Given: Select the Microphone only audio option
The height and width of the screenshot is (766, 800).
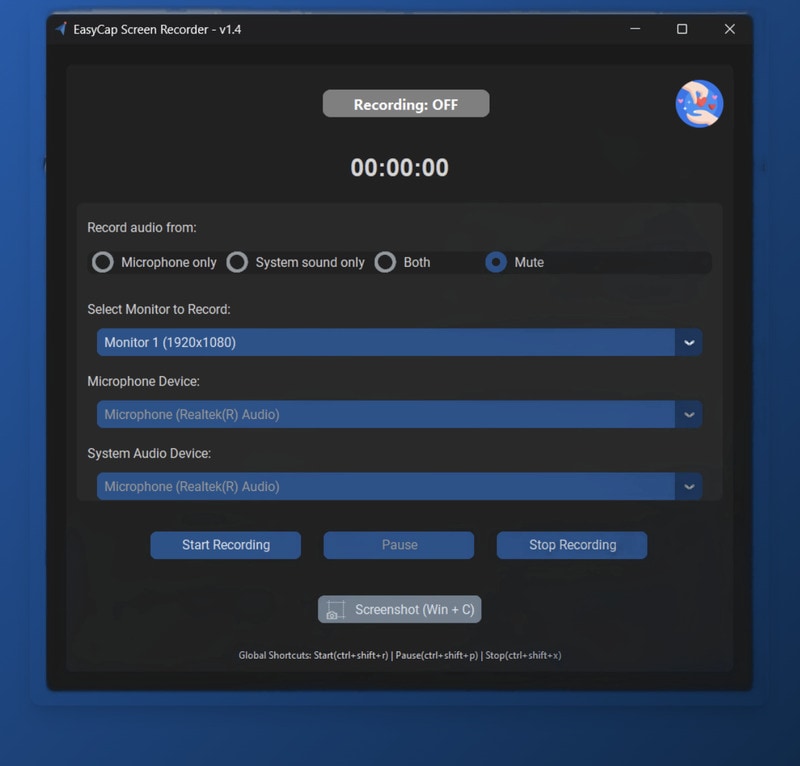Looking at the screenshot, I should pos(102,262).
